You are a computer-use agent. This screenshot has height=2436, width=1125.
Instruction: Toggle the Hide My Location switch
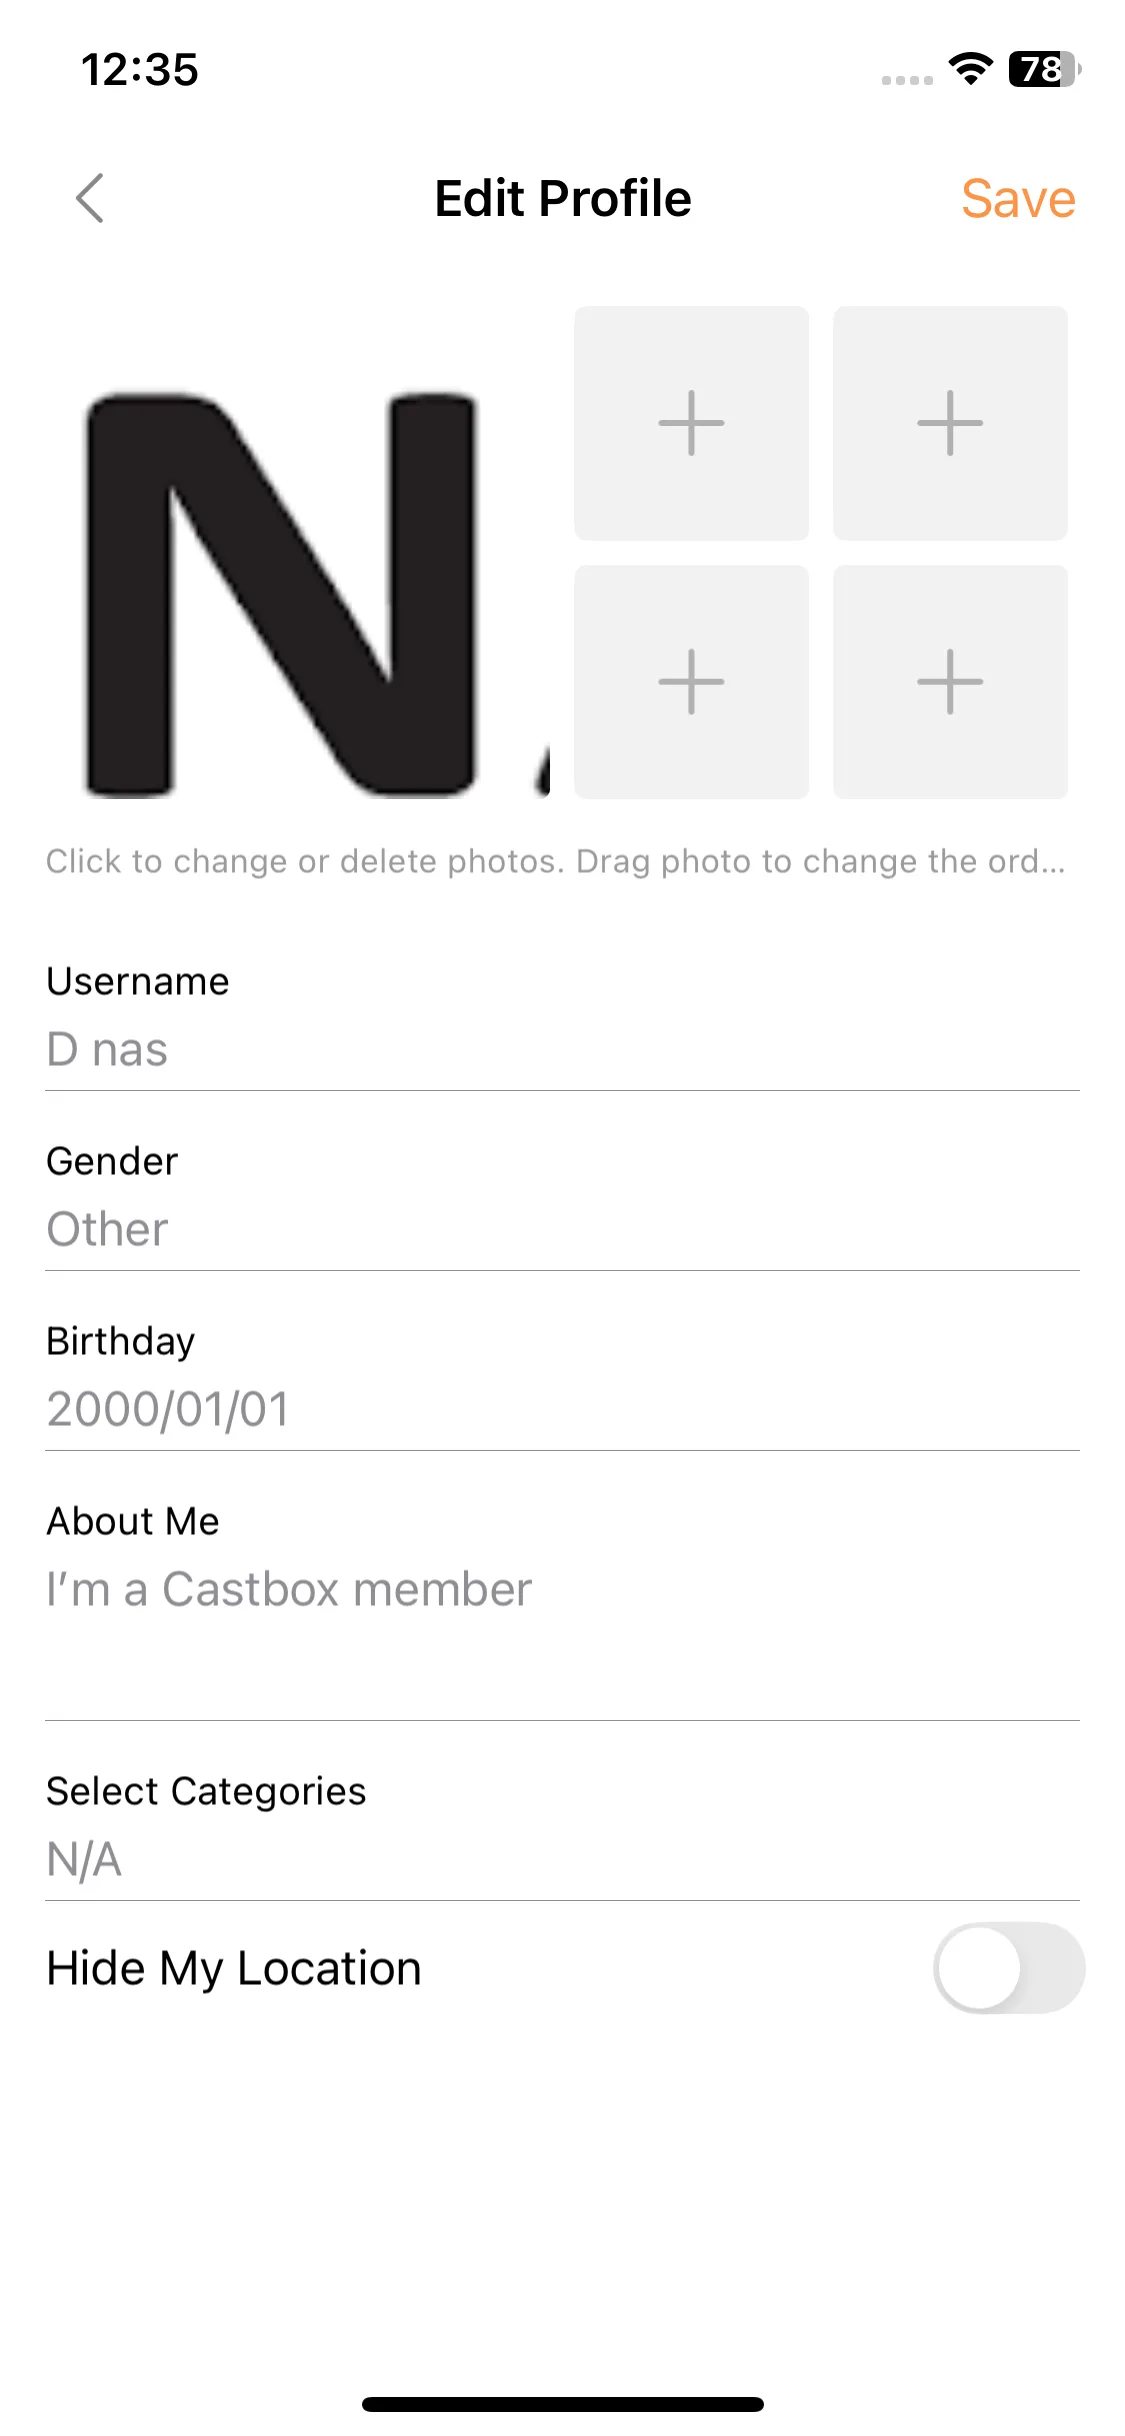click(x=1008, y=1968)
